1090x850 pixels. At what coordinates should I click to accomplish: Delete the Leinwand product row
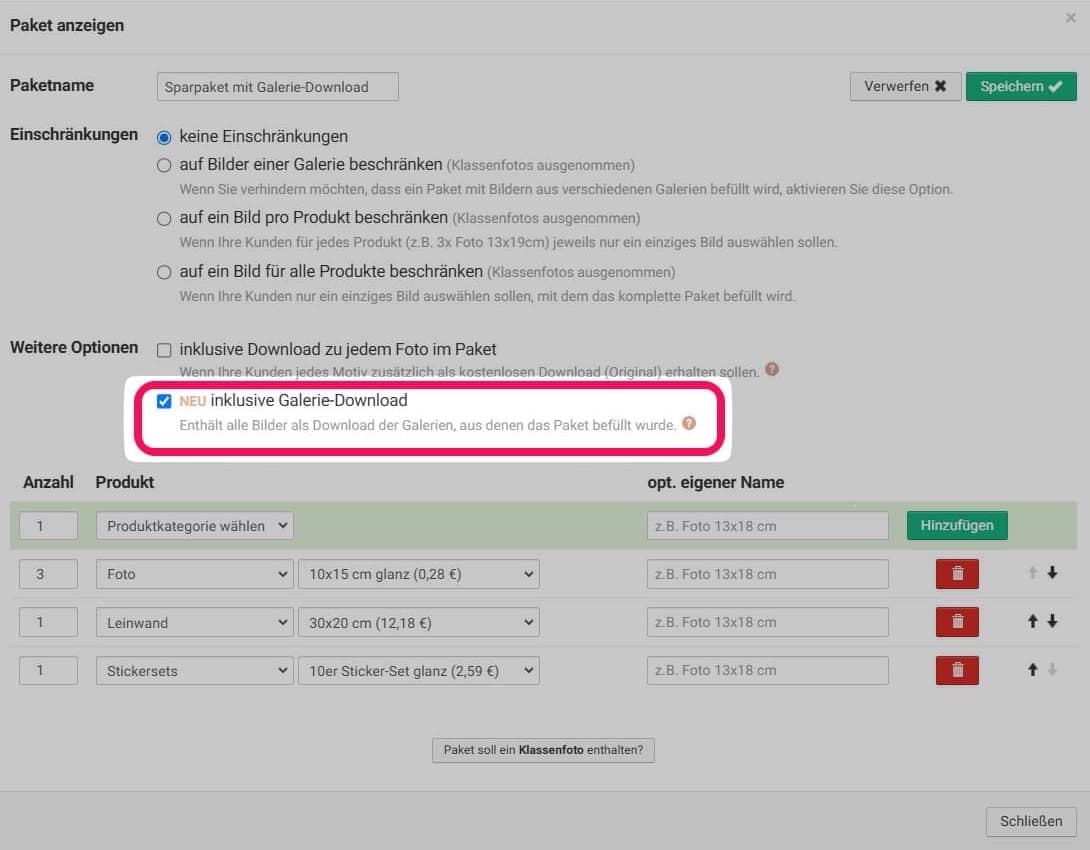pyautogui.click(x=957, y=622)
